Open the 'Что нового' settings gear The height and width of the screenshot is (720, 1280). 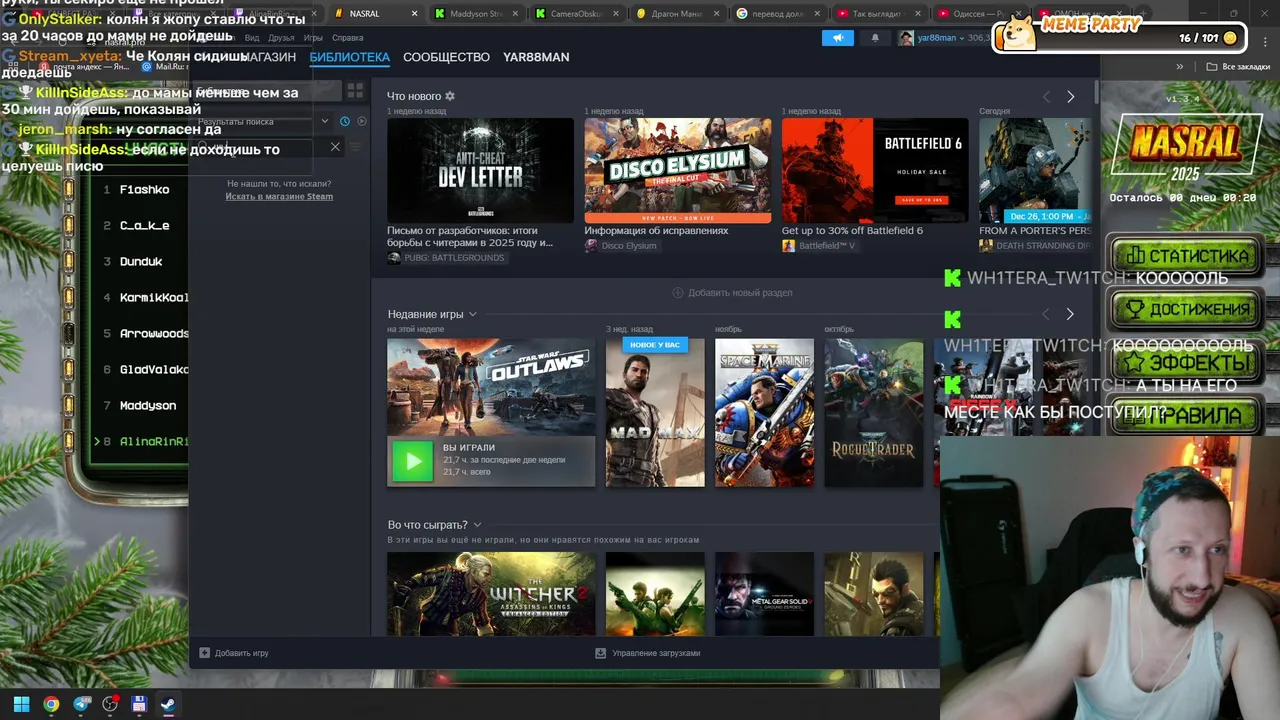tap(450, 96)
